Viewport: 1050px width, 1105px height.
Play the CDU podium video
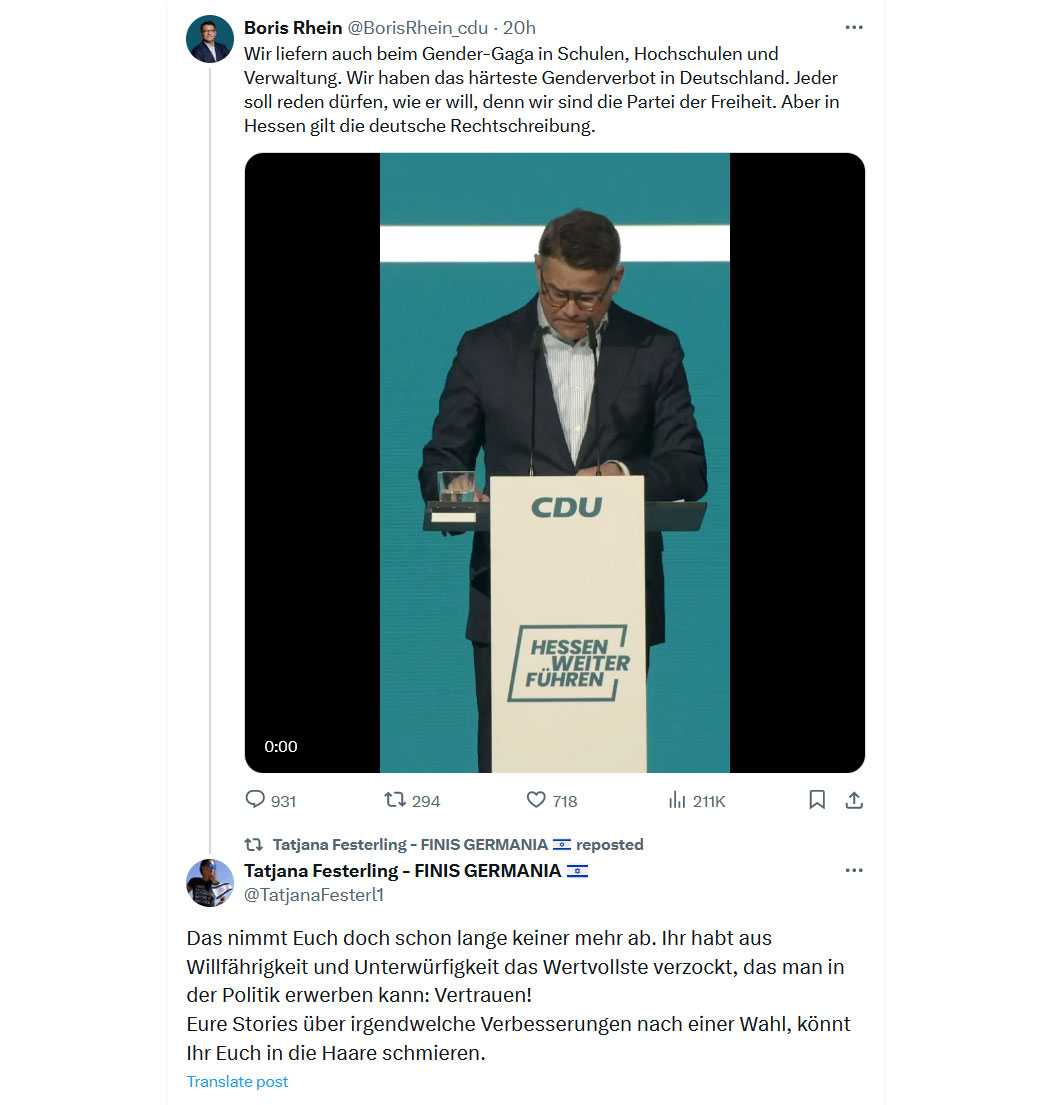pos(555,463)
